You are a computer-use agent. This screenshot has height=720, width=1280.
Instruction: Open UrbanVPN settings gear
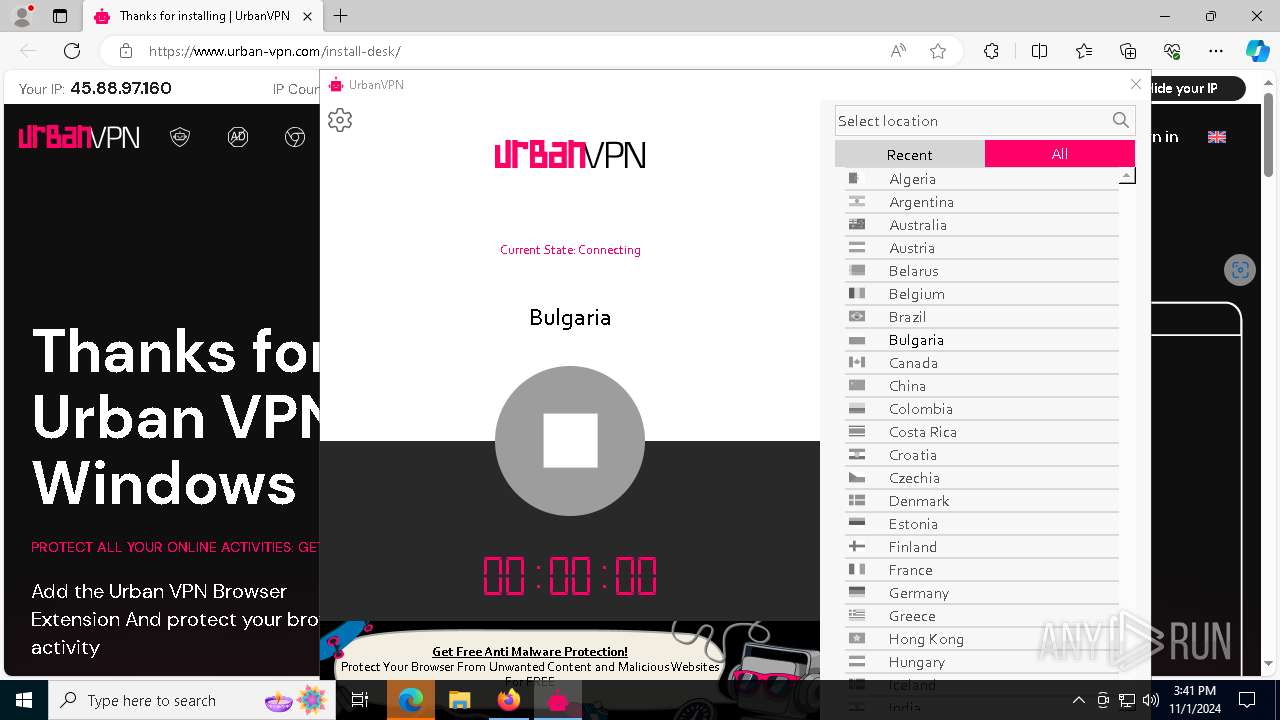coord(340,120)
